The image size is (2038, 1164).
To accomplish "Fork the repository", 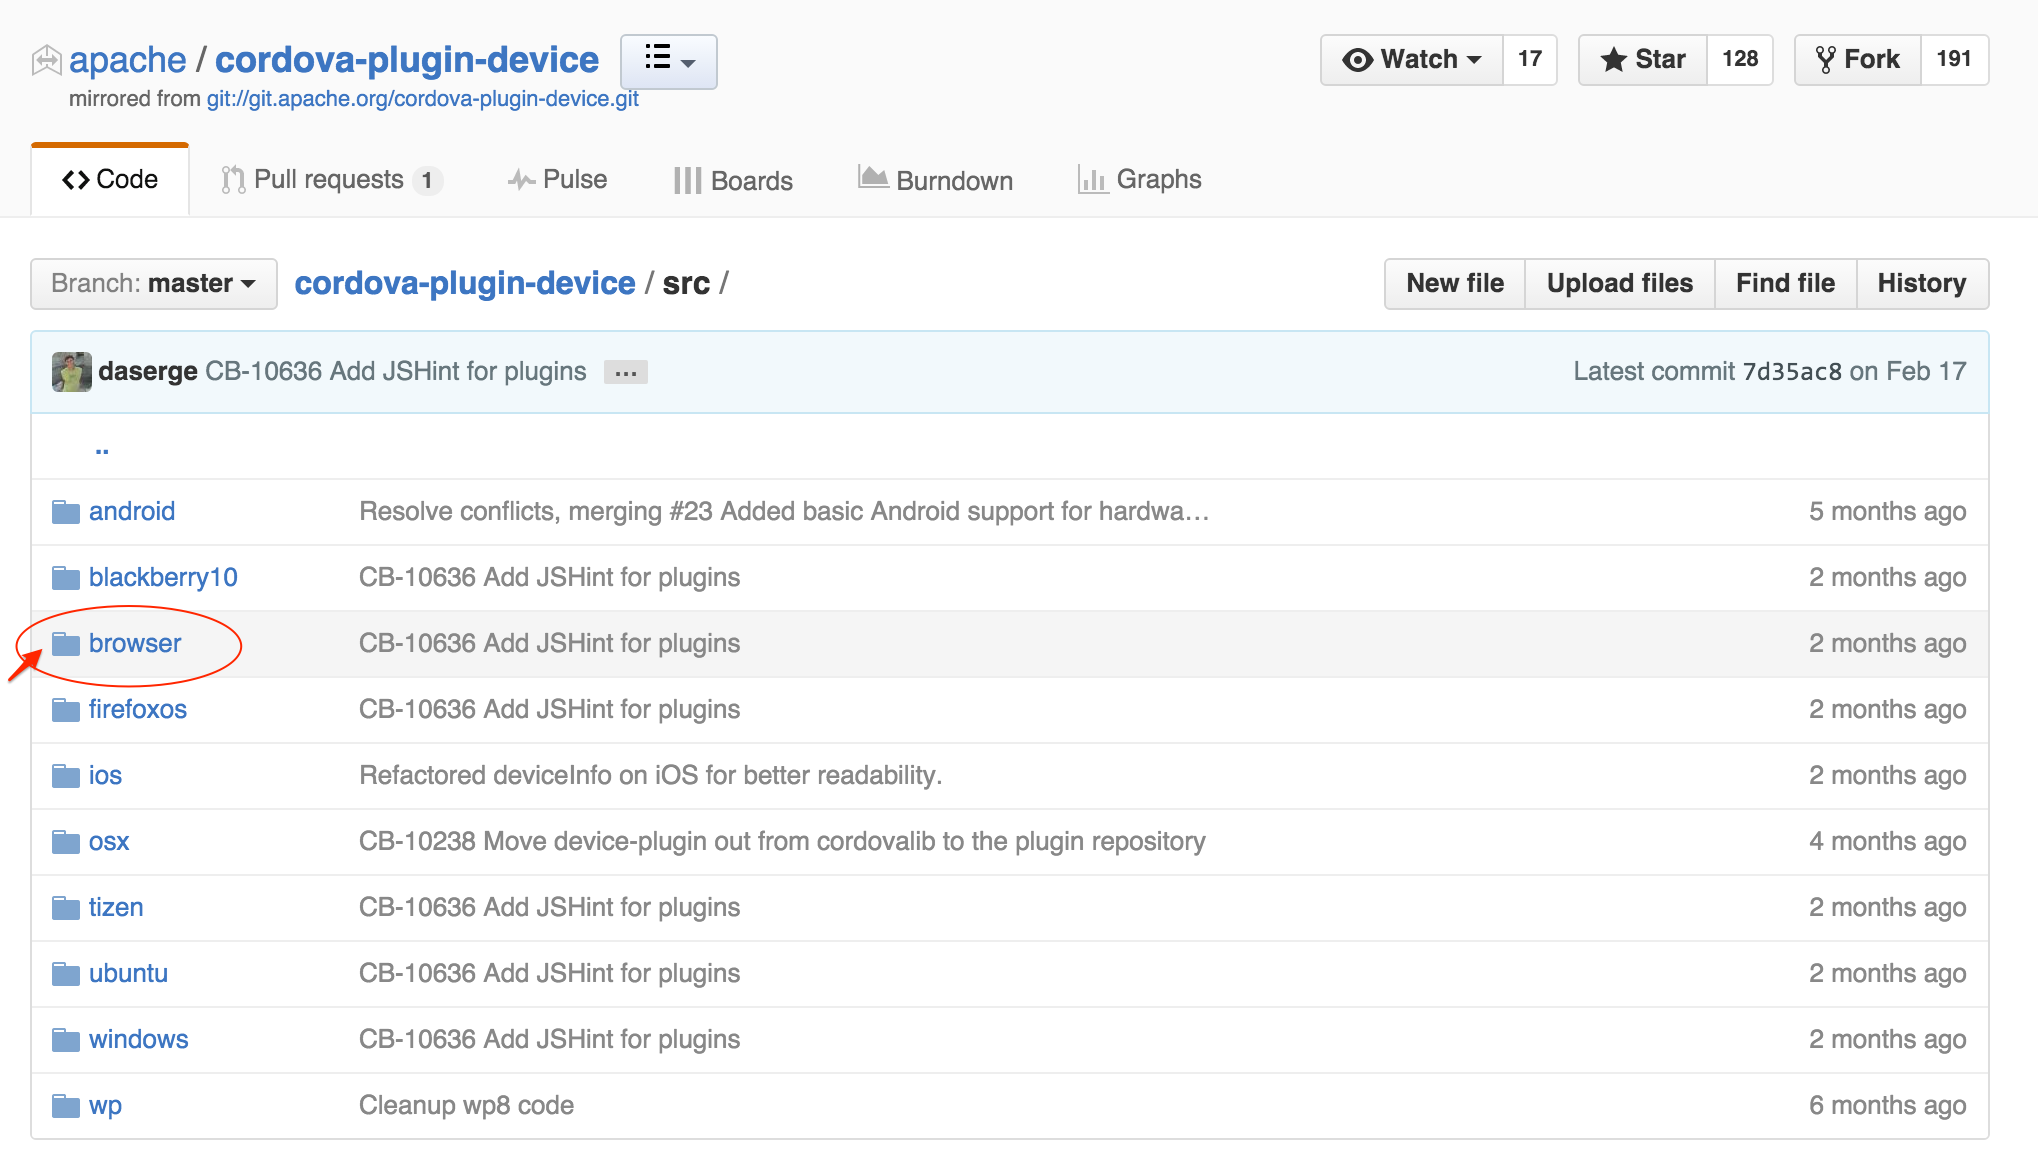I will pyautogui.click(x=1857, y=60).
